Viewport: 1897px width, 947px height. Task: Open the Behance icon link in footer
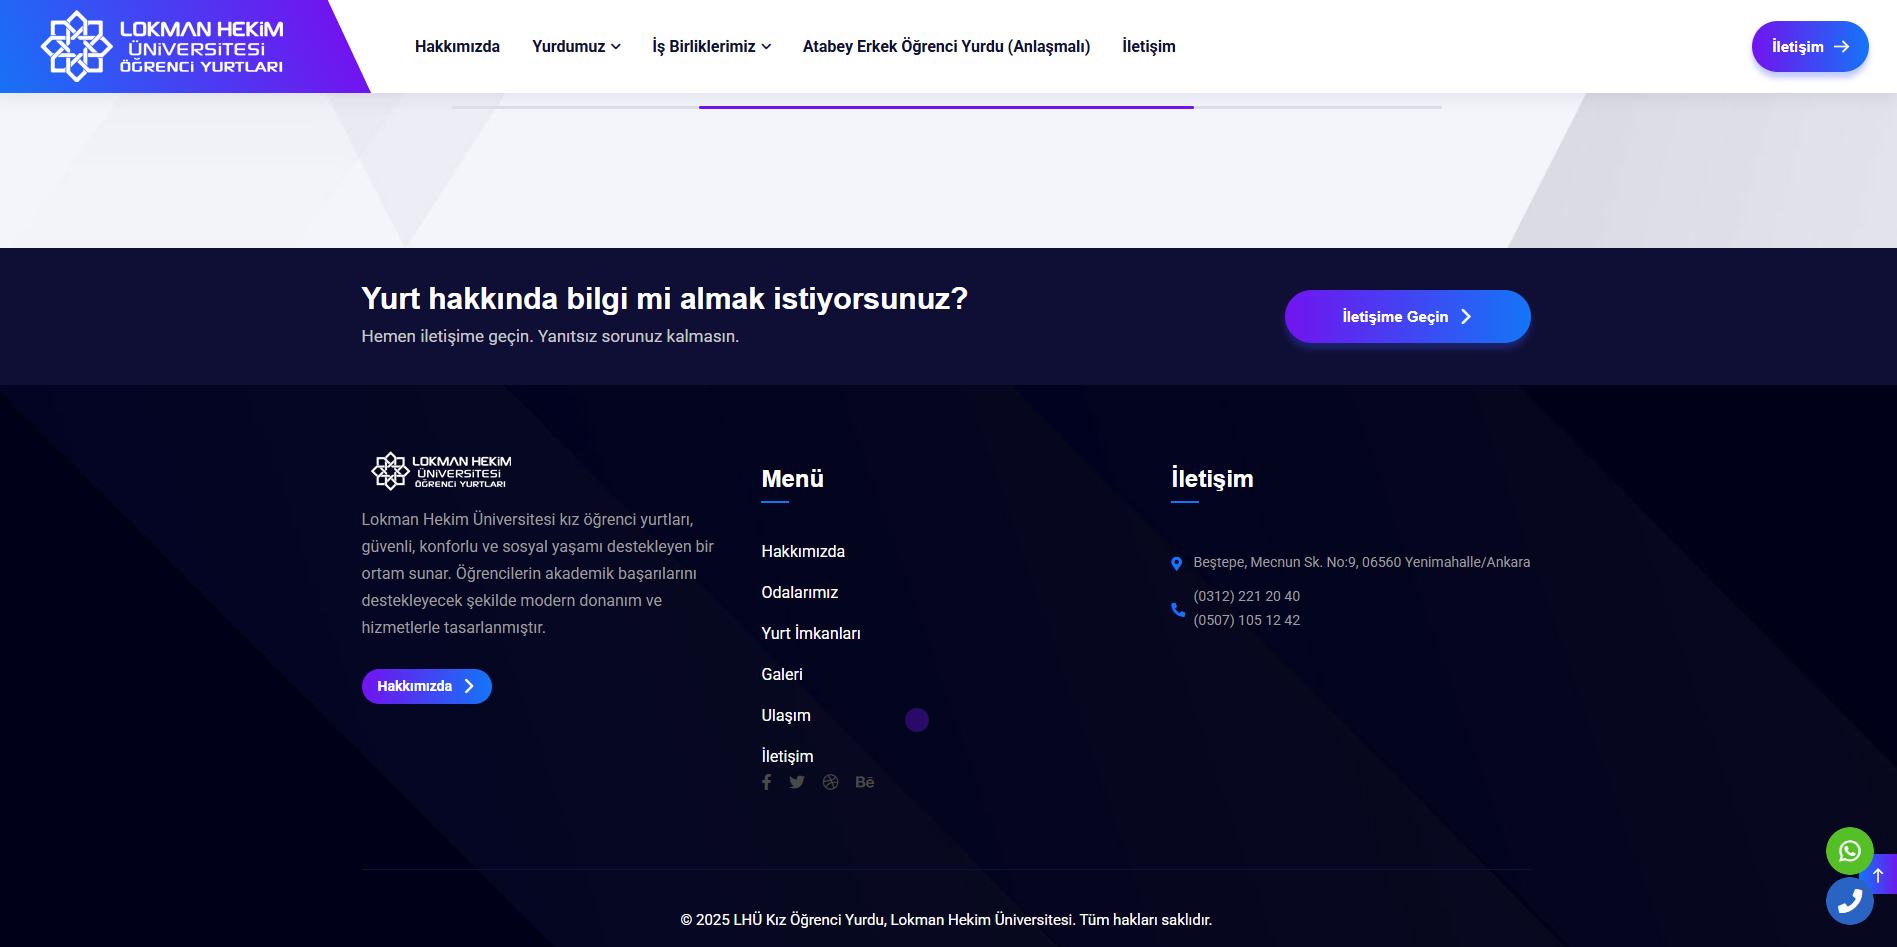click(x=865, y=782)
